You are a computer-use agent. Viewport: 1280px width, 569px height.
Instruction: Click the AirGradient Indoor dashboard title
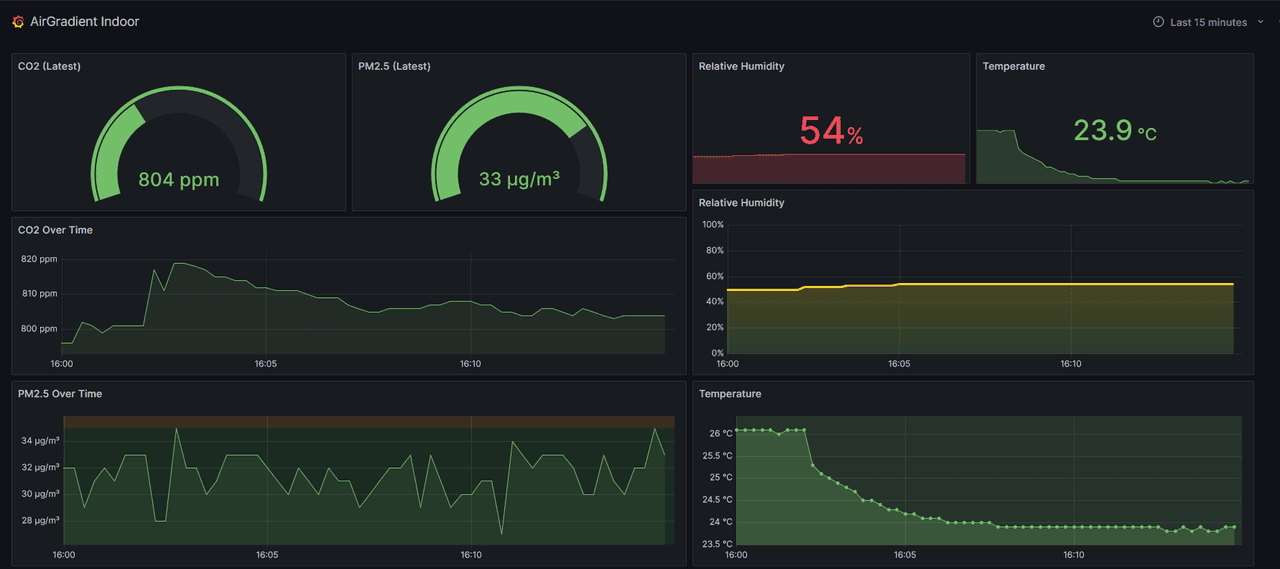pyautogui.click(x=85, y=22)
